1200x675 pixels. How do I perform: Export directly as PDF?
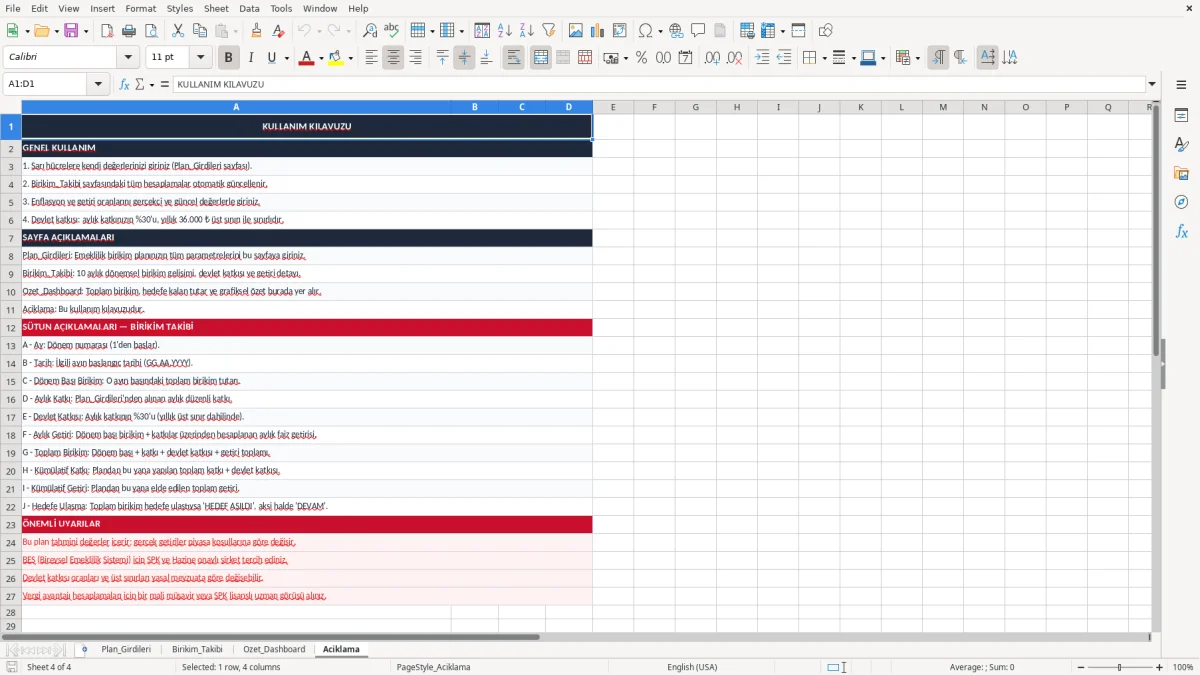pyautogui.click(x=107, y=31)
